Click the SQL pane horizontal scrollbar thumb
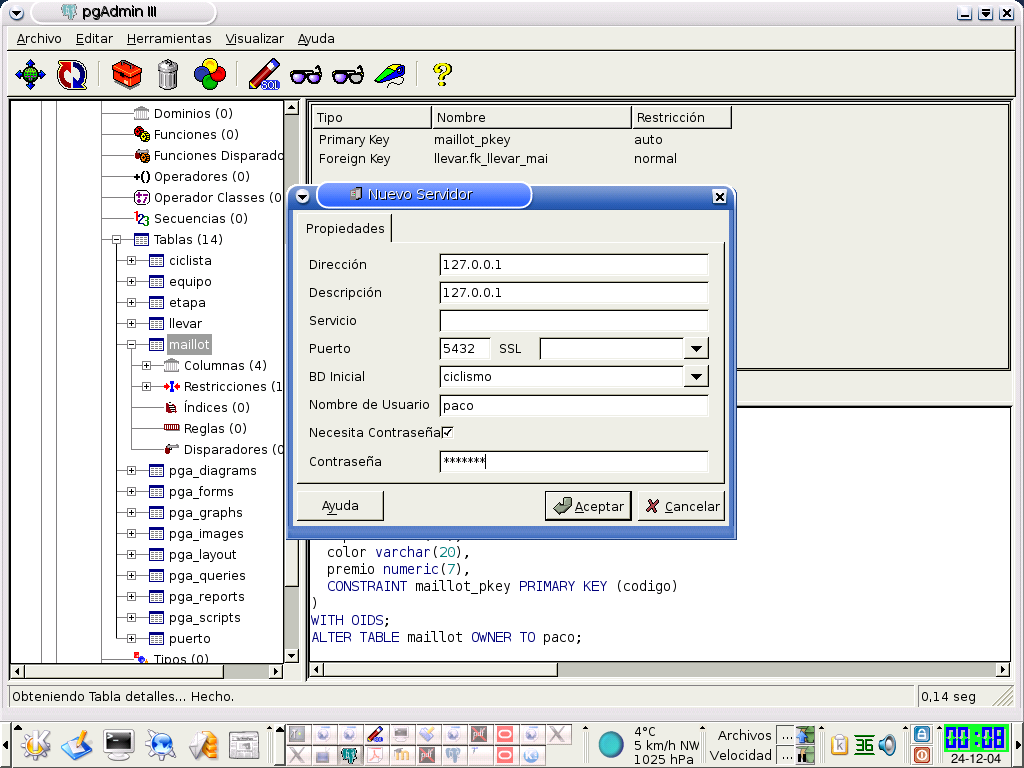Screen dimensions: 1024x768 click(x=441, y=669)
